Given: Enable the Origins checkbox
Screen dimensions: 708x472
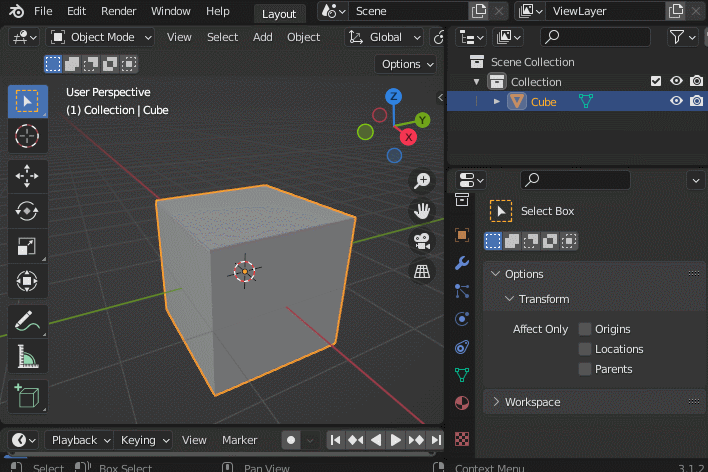Looking at the screenshot, I should click(x=585, y=329).
